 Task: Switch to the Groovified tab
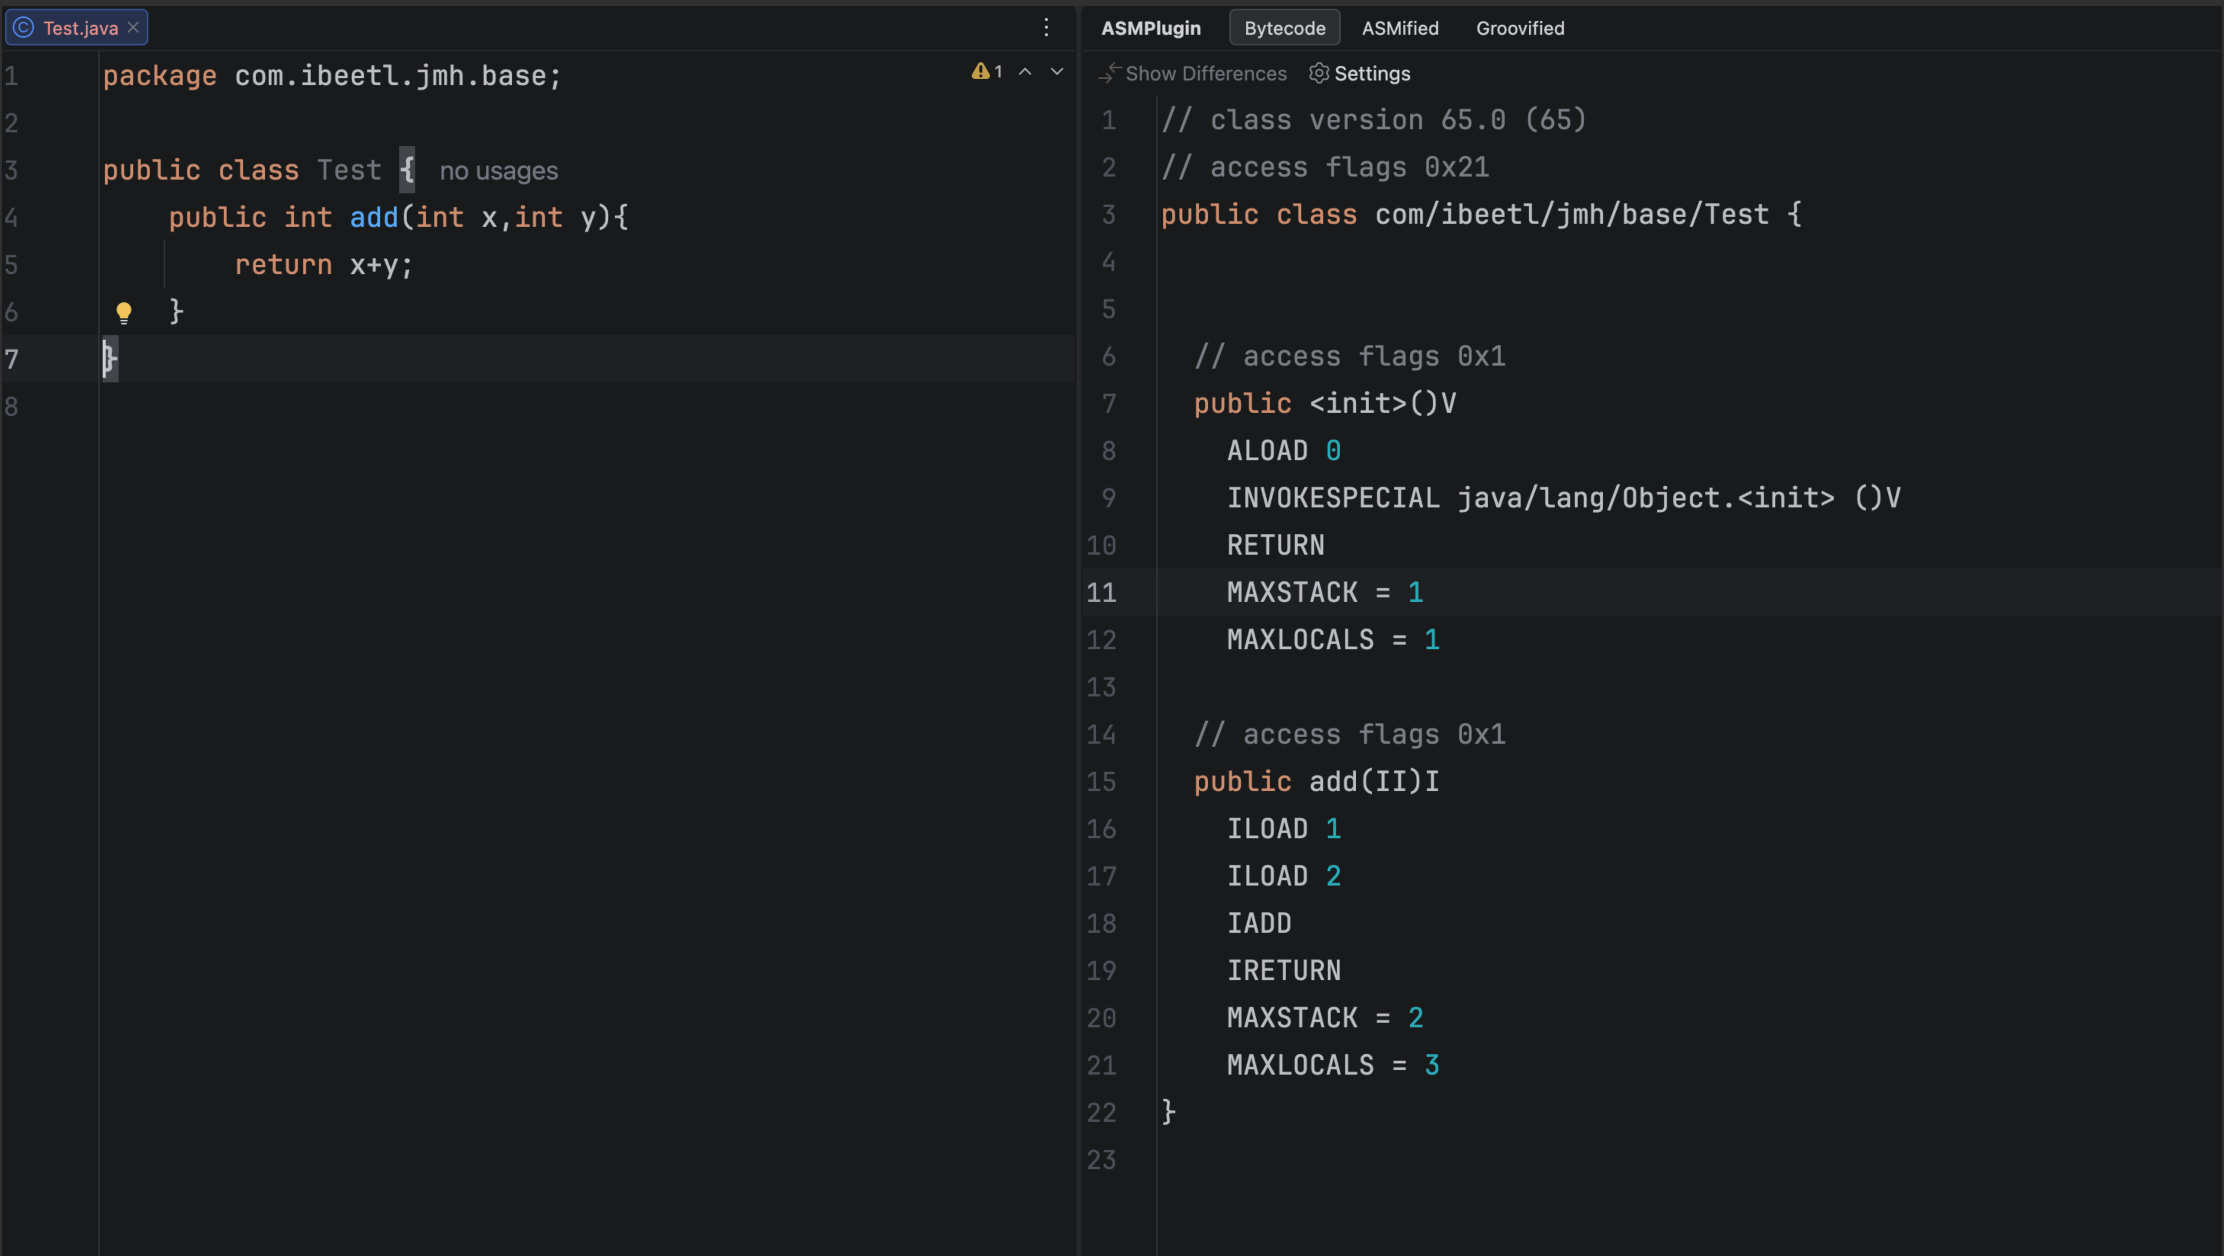1520,28
